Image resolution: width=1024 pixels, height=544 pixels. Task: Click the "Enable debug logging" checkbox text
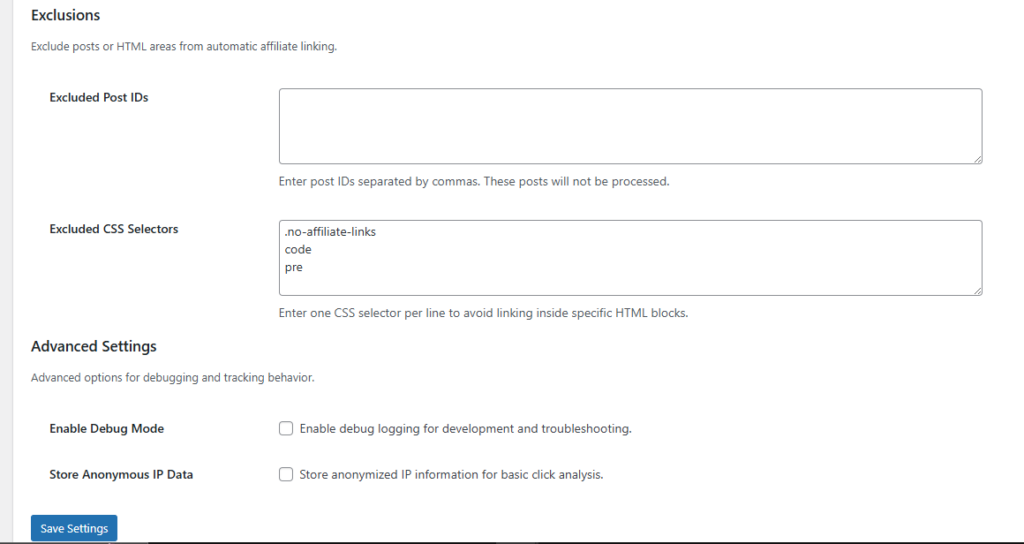click(x=466, y=429)
